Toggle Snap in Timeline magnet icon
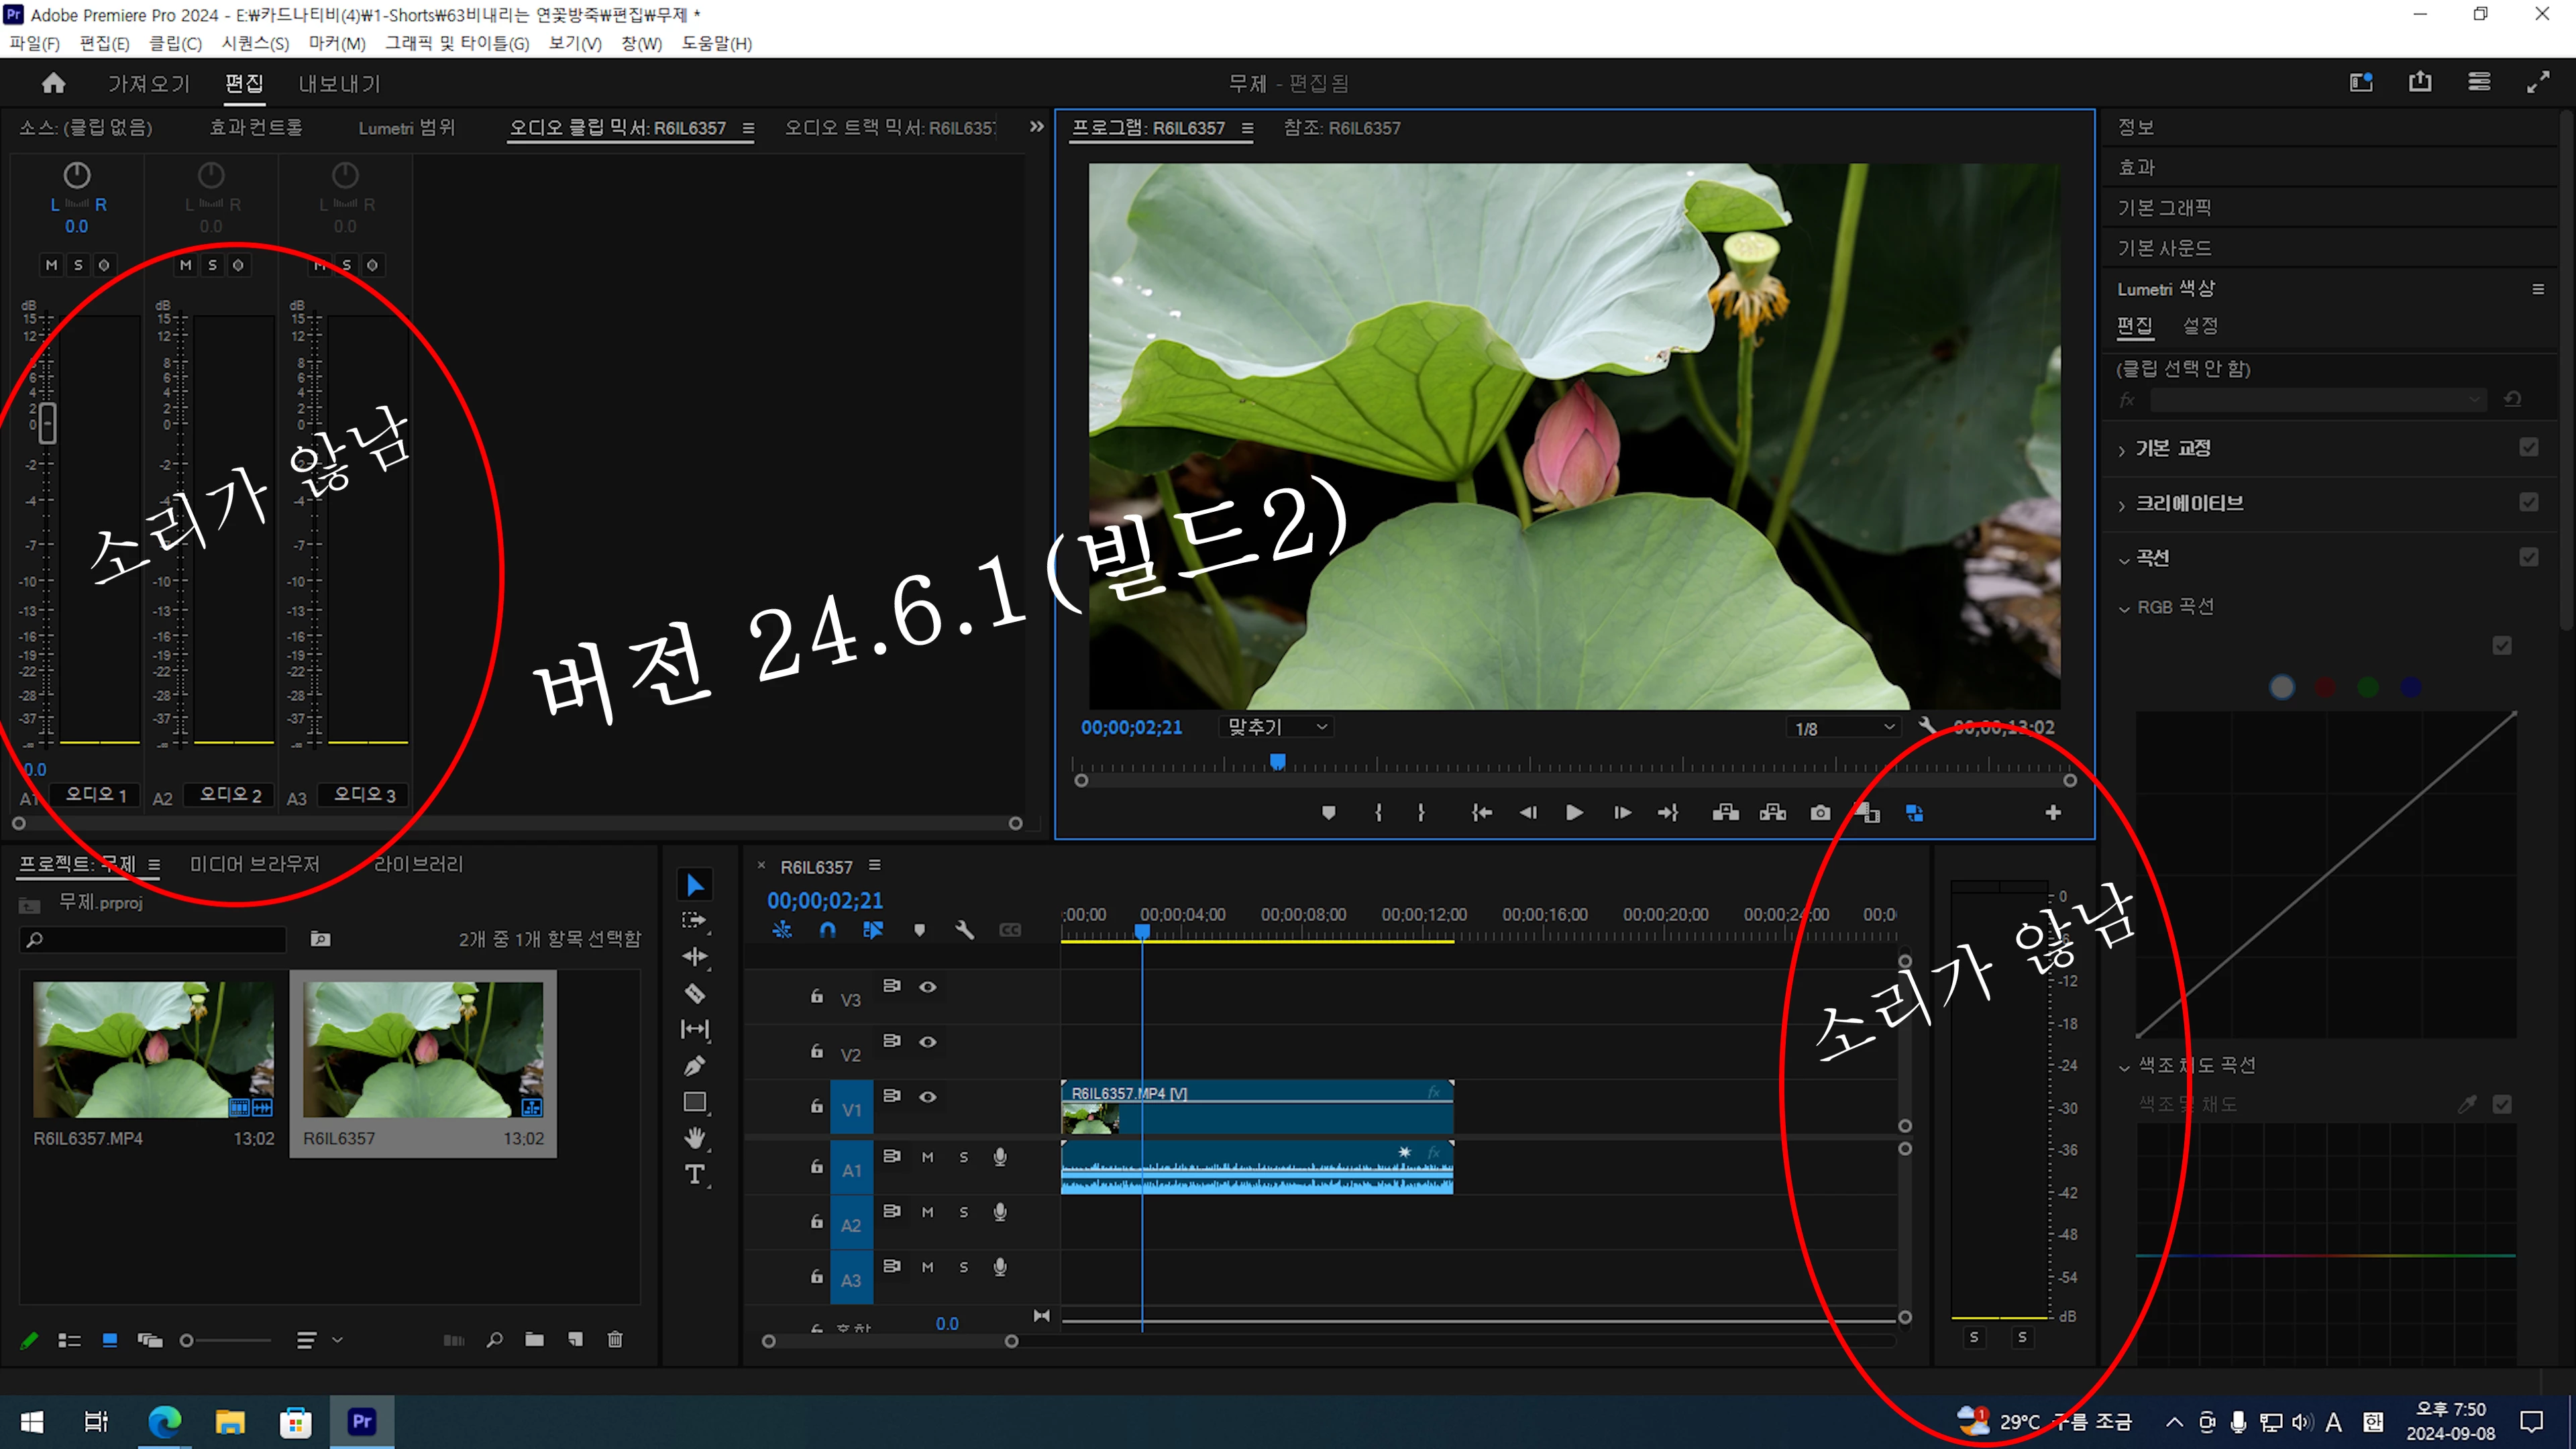Screen dimensions: 2576x1449 click(827, 930)
